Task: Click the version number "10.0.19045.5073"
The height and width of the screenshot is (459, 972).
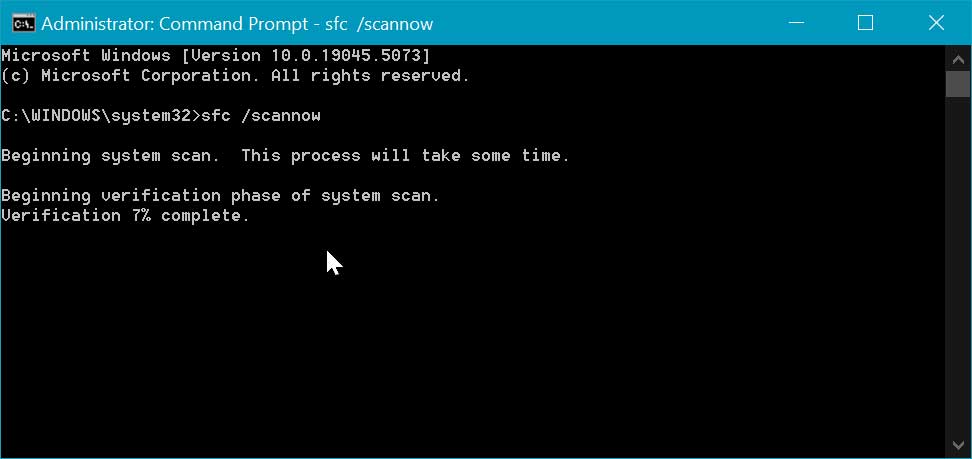Action: click(346, 56)
